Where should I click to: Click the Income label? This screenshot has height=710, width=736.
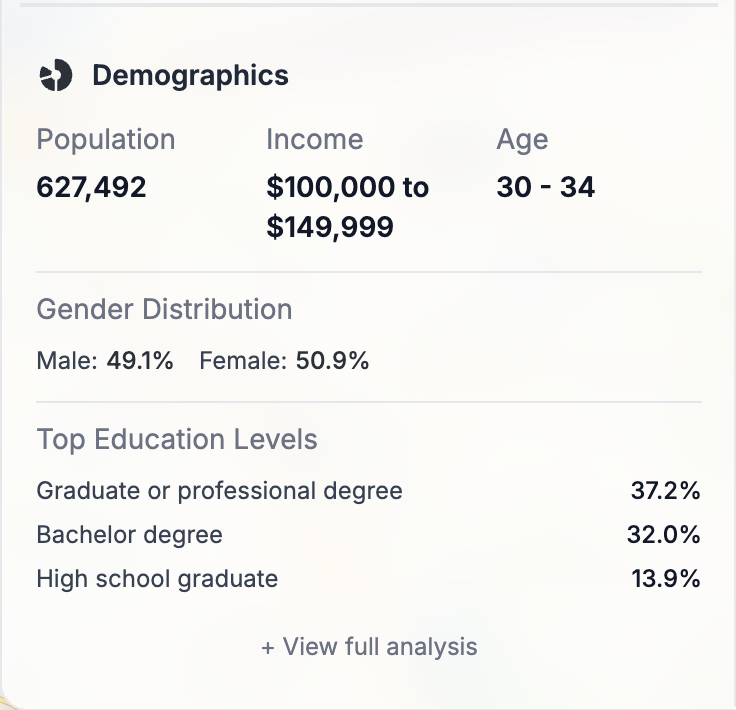click(314, 140)
